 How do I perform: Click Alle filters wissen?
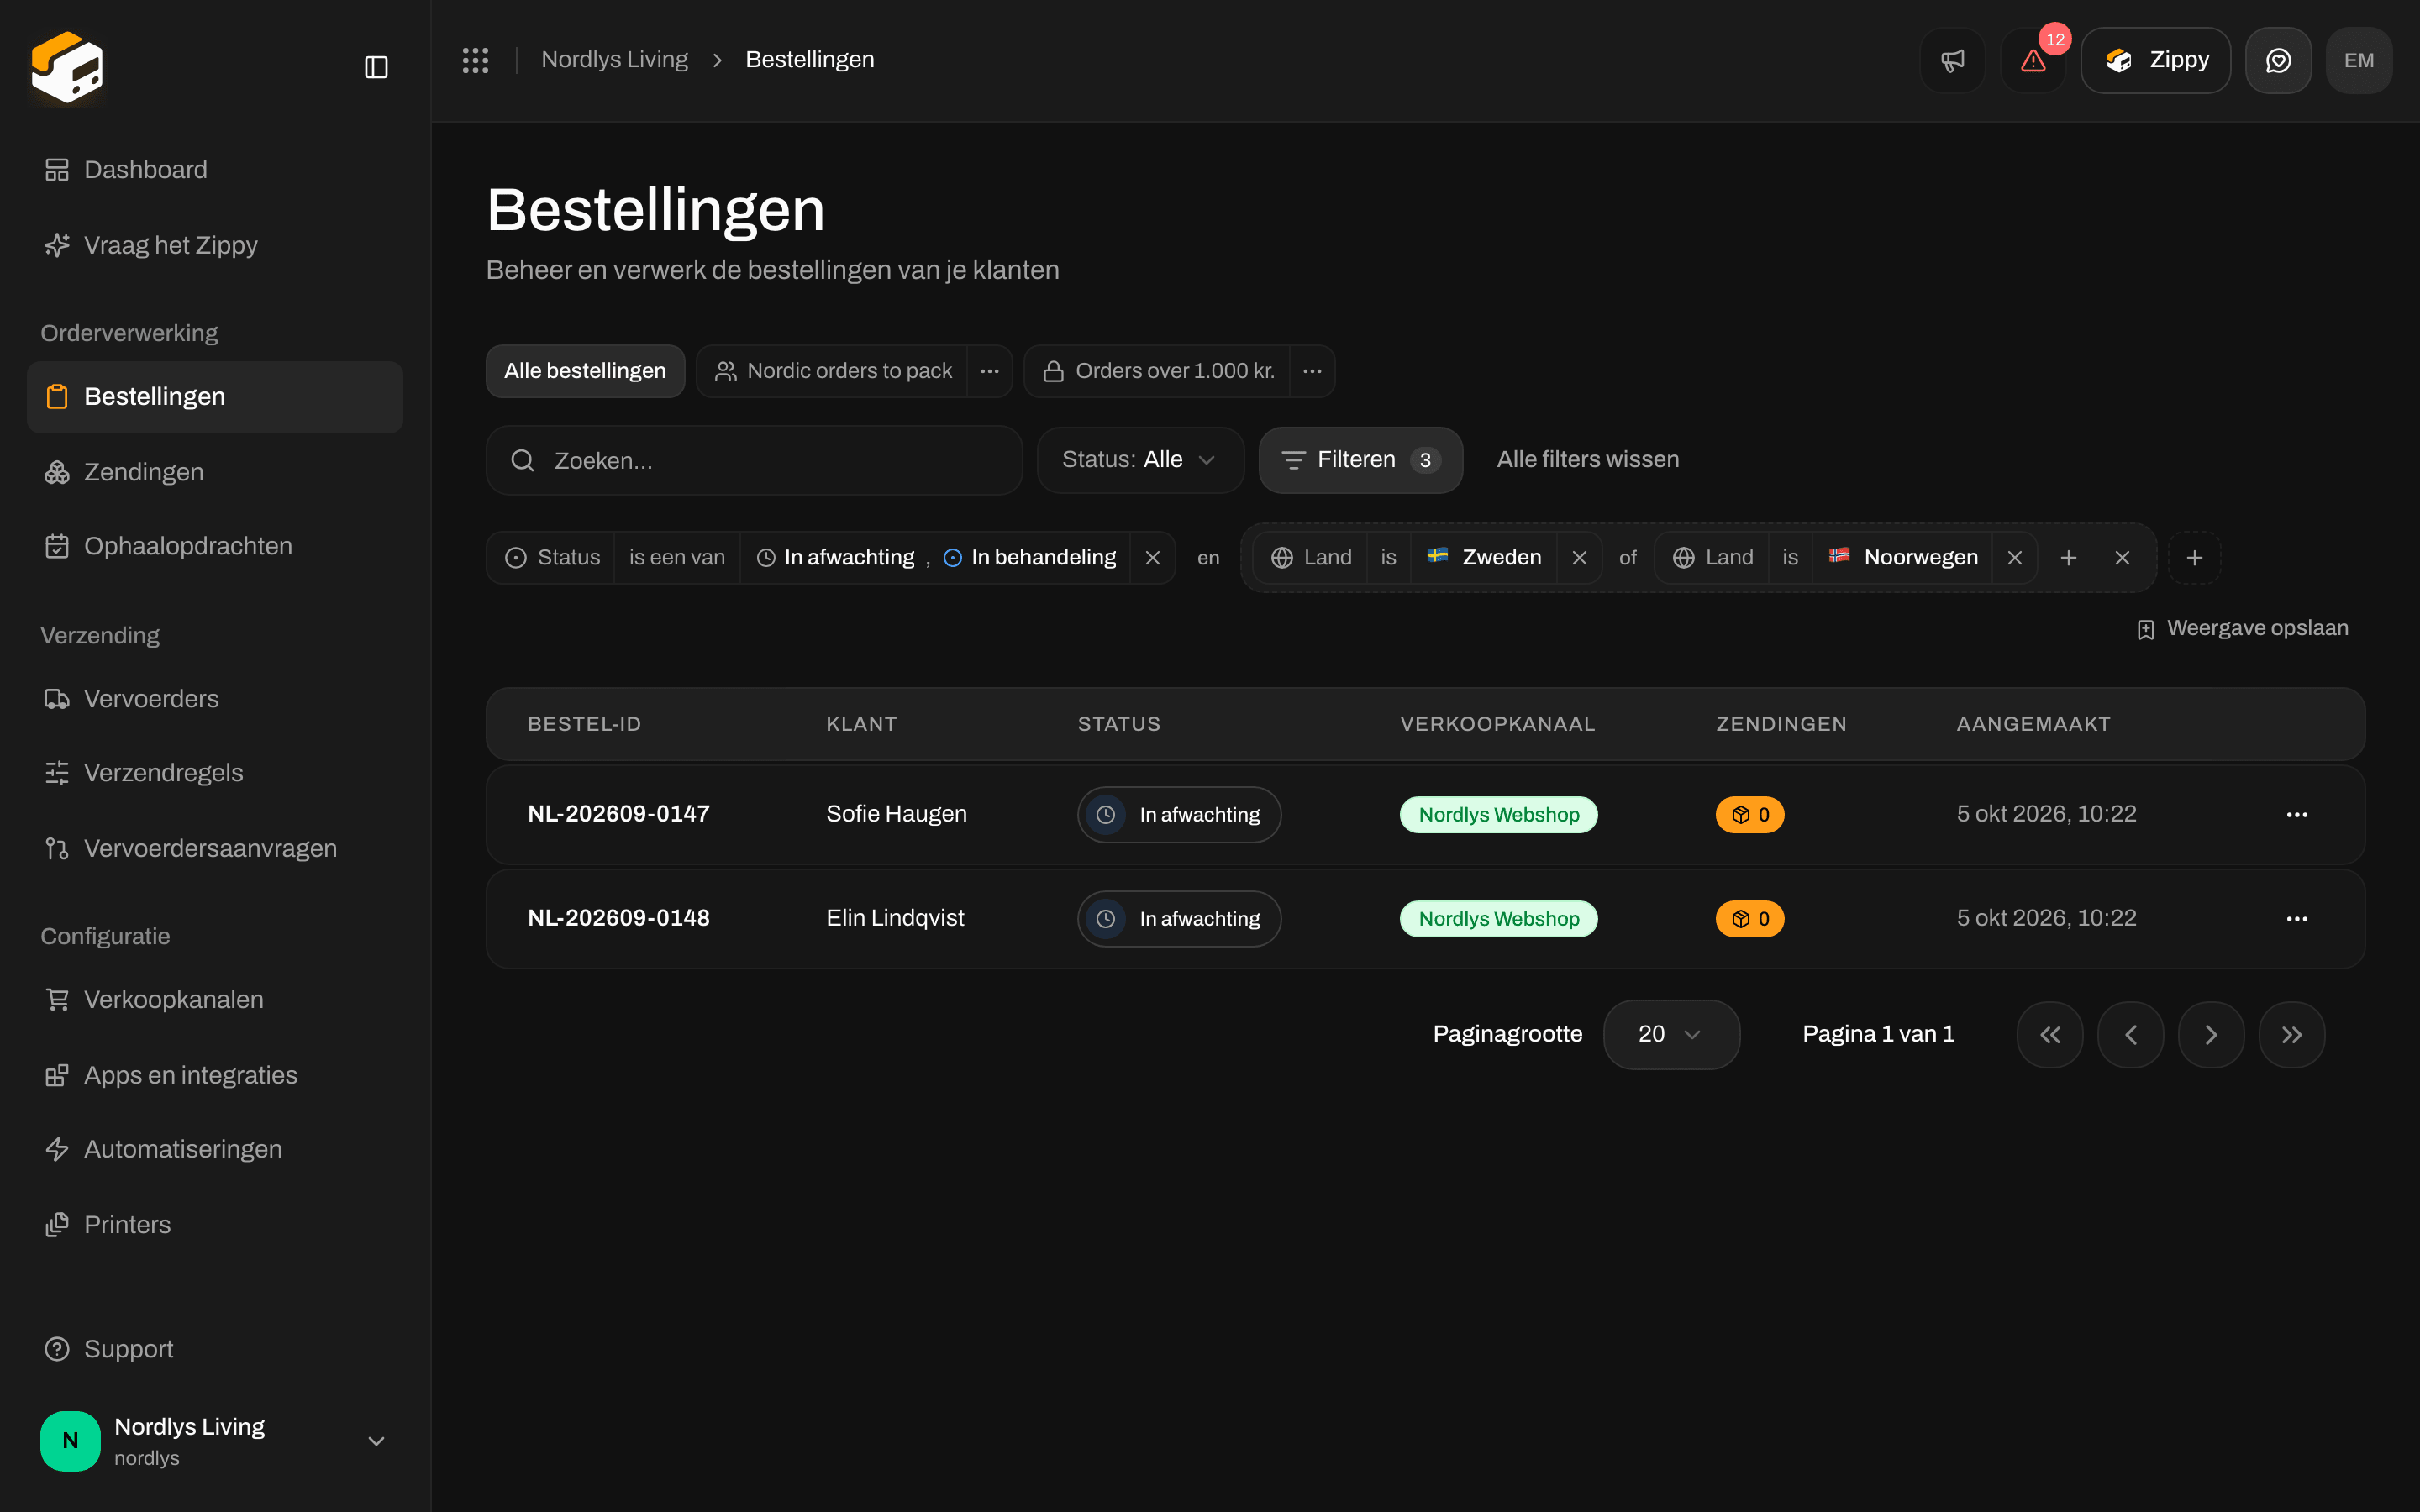1588,460
